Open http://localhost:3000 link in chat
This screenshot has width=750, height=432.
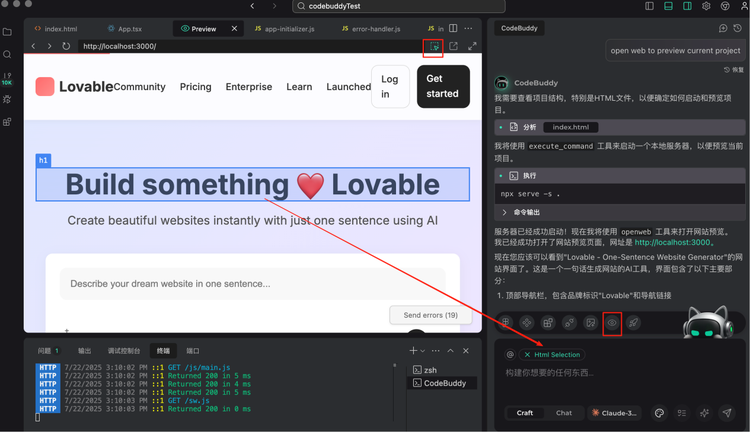click(674, 243)
